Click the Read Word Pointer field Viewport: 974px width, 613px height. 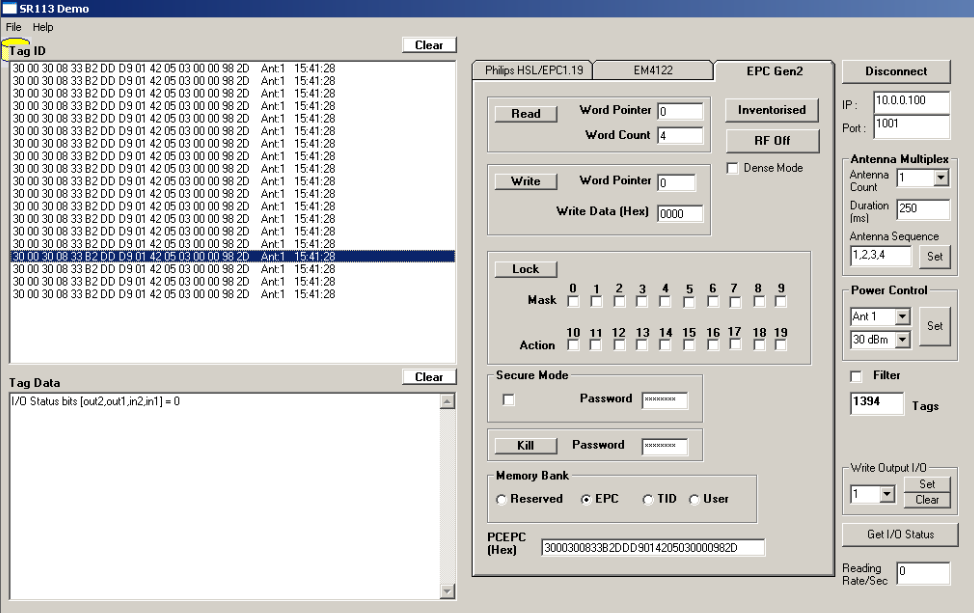click(x=680, y=111)
